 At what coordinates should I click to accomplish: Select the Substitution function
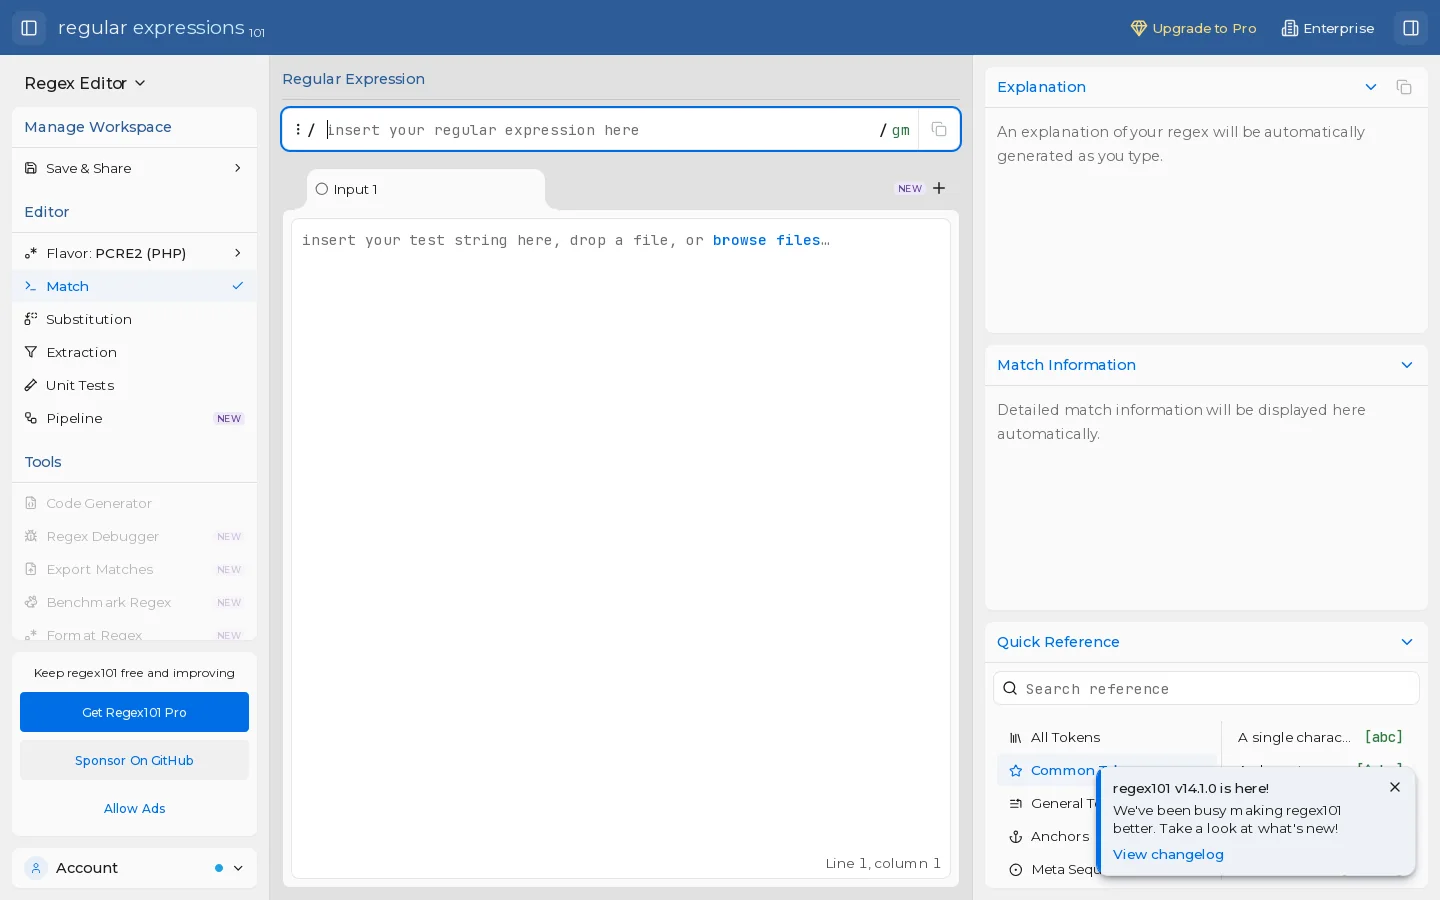tap(134, 319)
